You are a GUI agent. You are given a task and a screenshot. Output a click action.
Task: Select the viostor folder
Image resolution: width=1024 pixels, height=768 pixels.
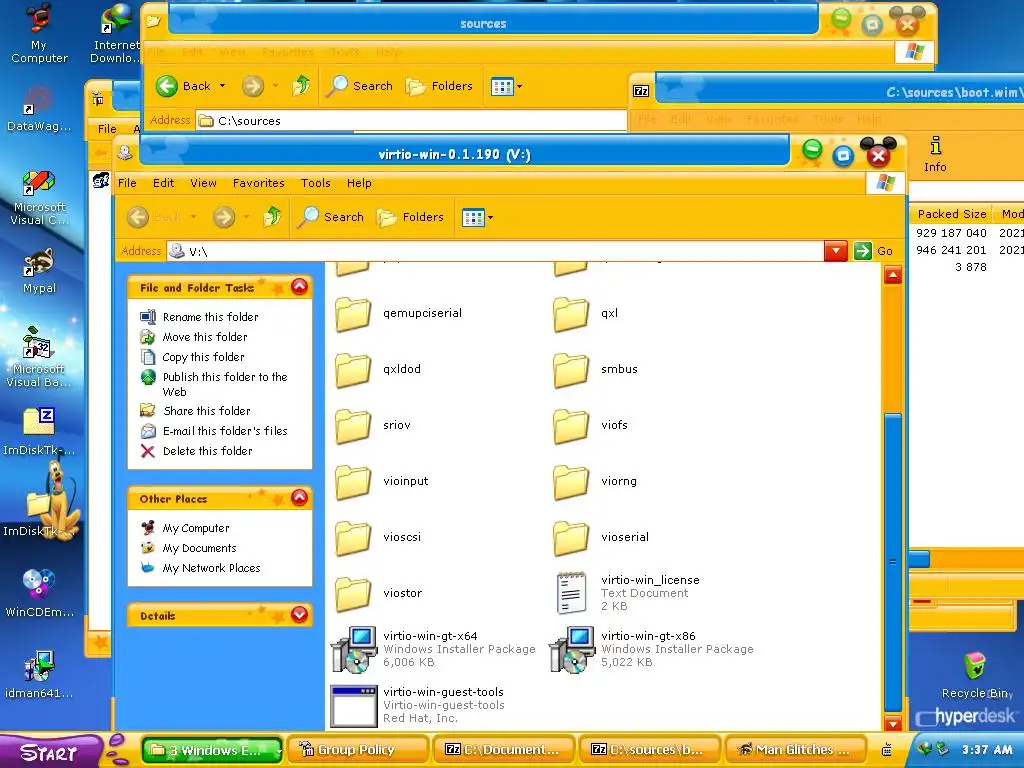point(378,594)
